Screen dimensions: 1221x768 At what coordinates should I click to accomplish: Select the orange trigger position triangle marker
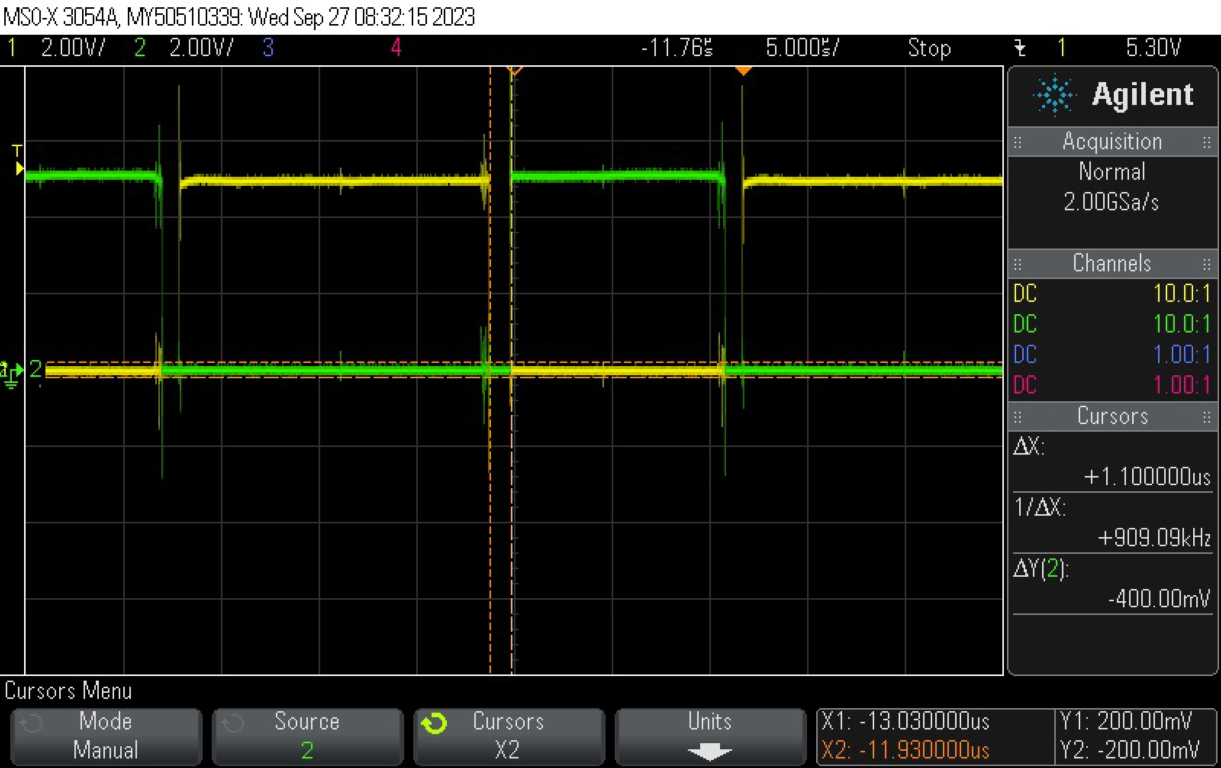742,71
